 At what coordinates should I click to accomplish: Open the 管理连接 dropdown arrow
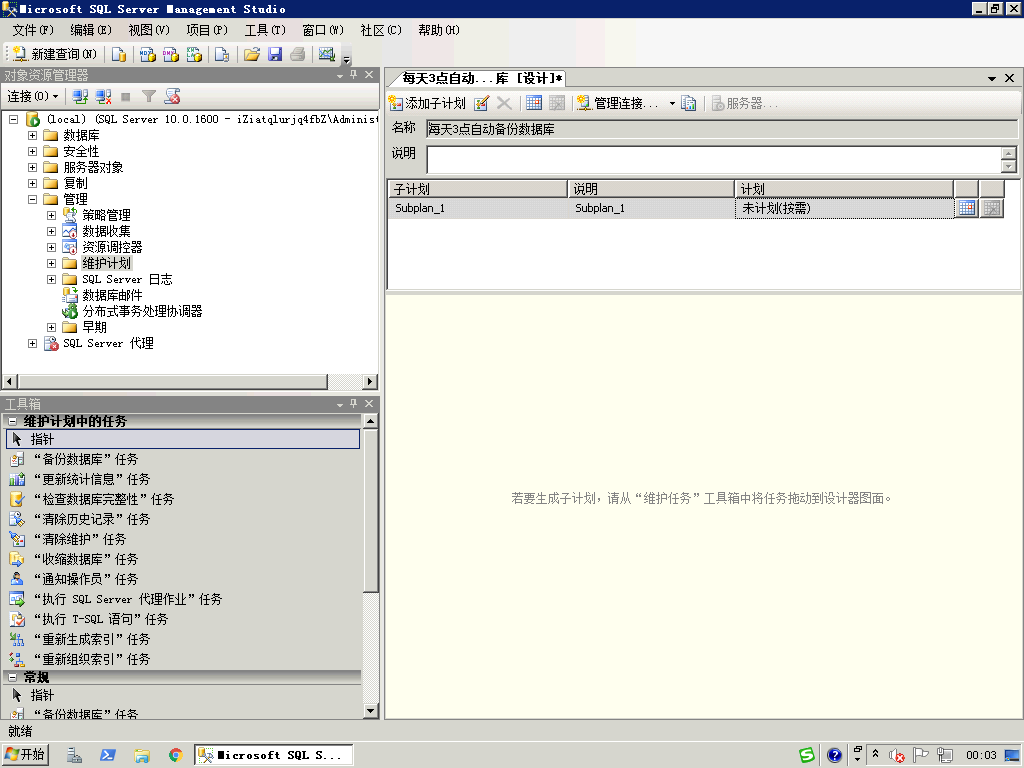tap(672, 103)
